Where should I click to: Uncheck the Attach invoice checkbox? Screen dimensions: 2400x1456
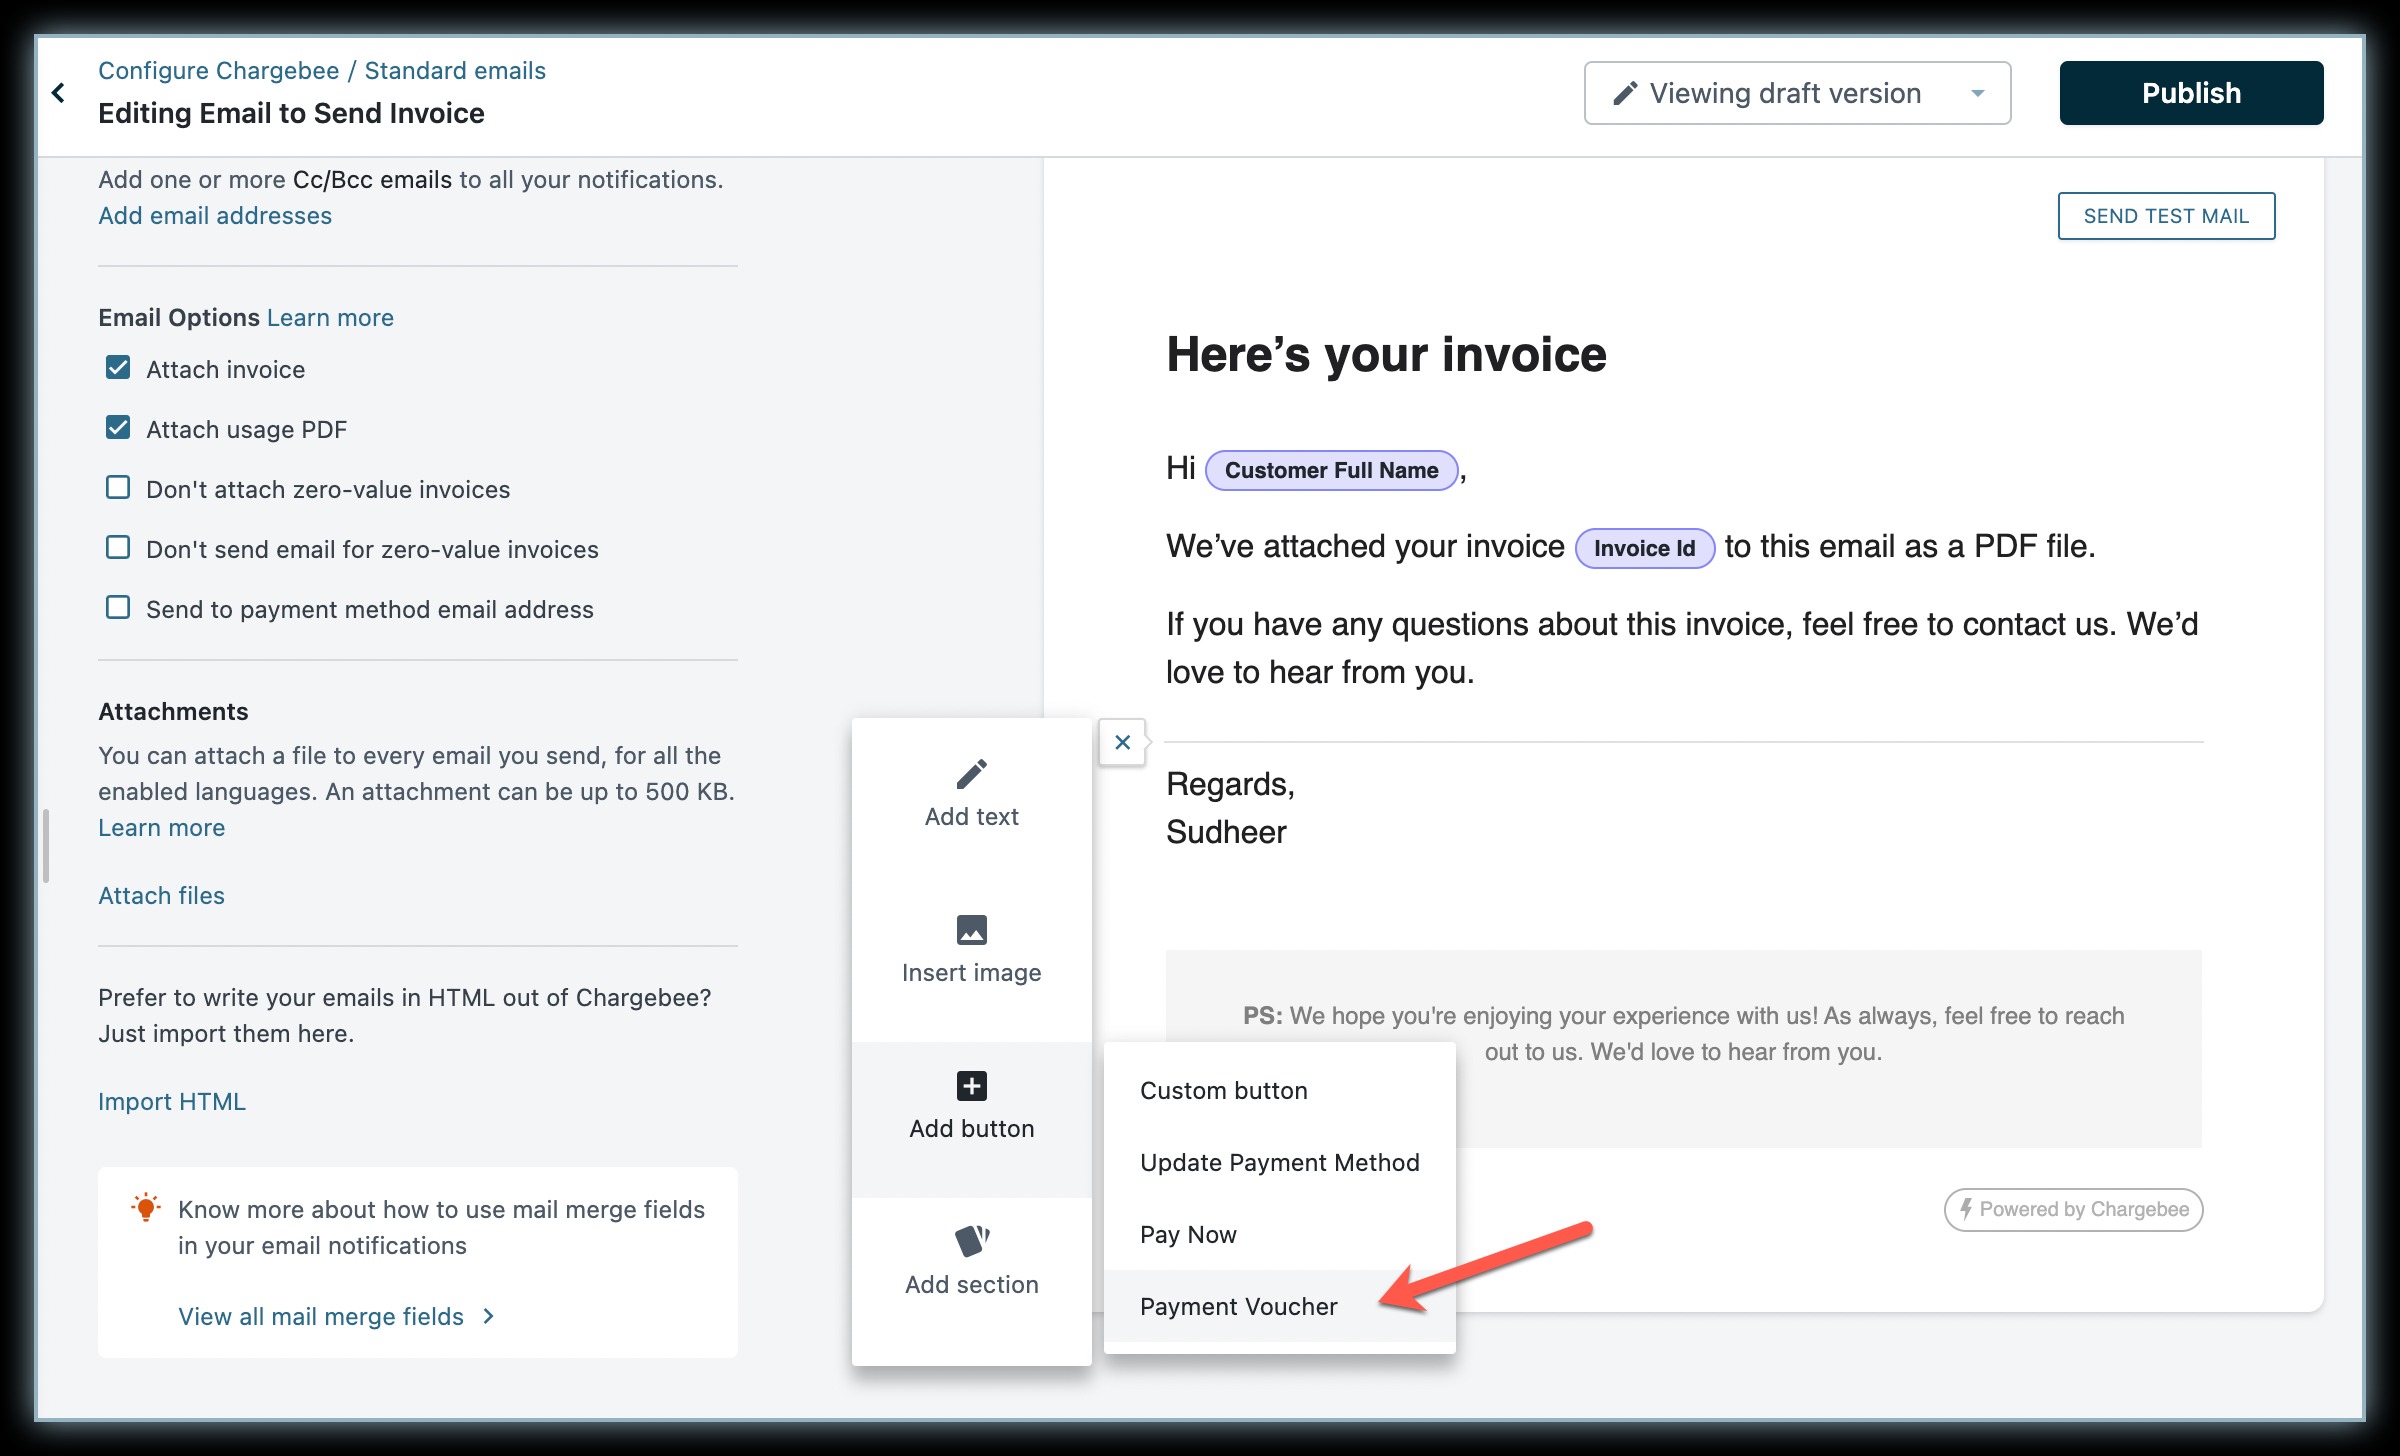(x=118, y=368)
